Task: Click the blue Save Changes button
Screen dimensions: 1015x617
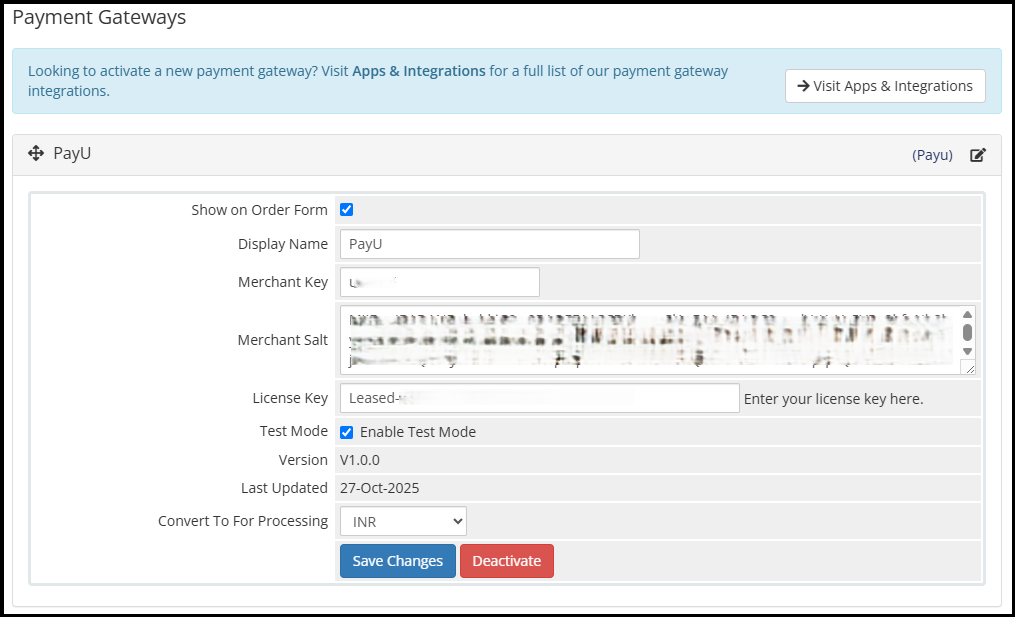Action: click(x=398, y=561)
